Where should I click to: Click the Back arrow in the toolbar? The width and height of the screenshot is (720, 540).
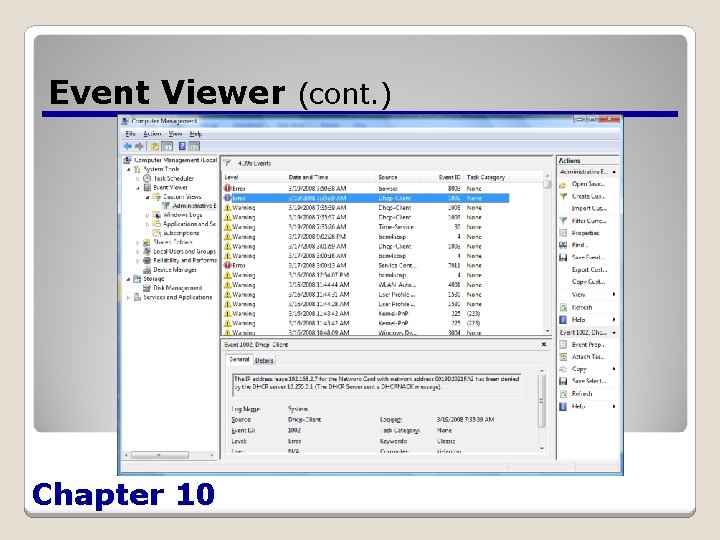pyautogui.click(x=127, y=146)
